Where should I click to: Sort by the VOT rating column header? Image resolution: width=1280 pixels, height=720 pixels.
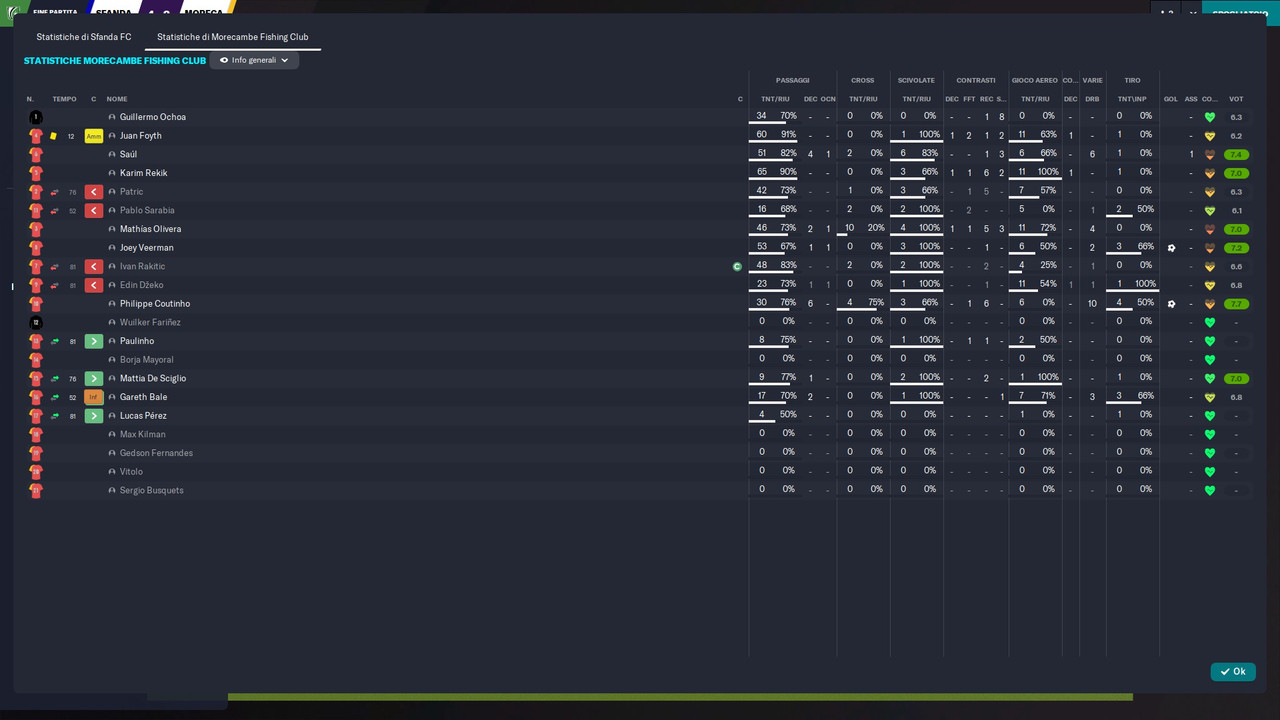click(1236, 99)
